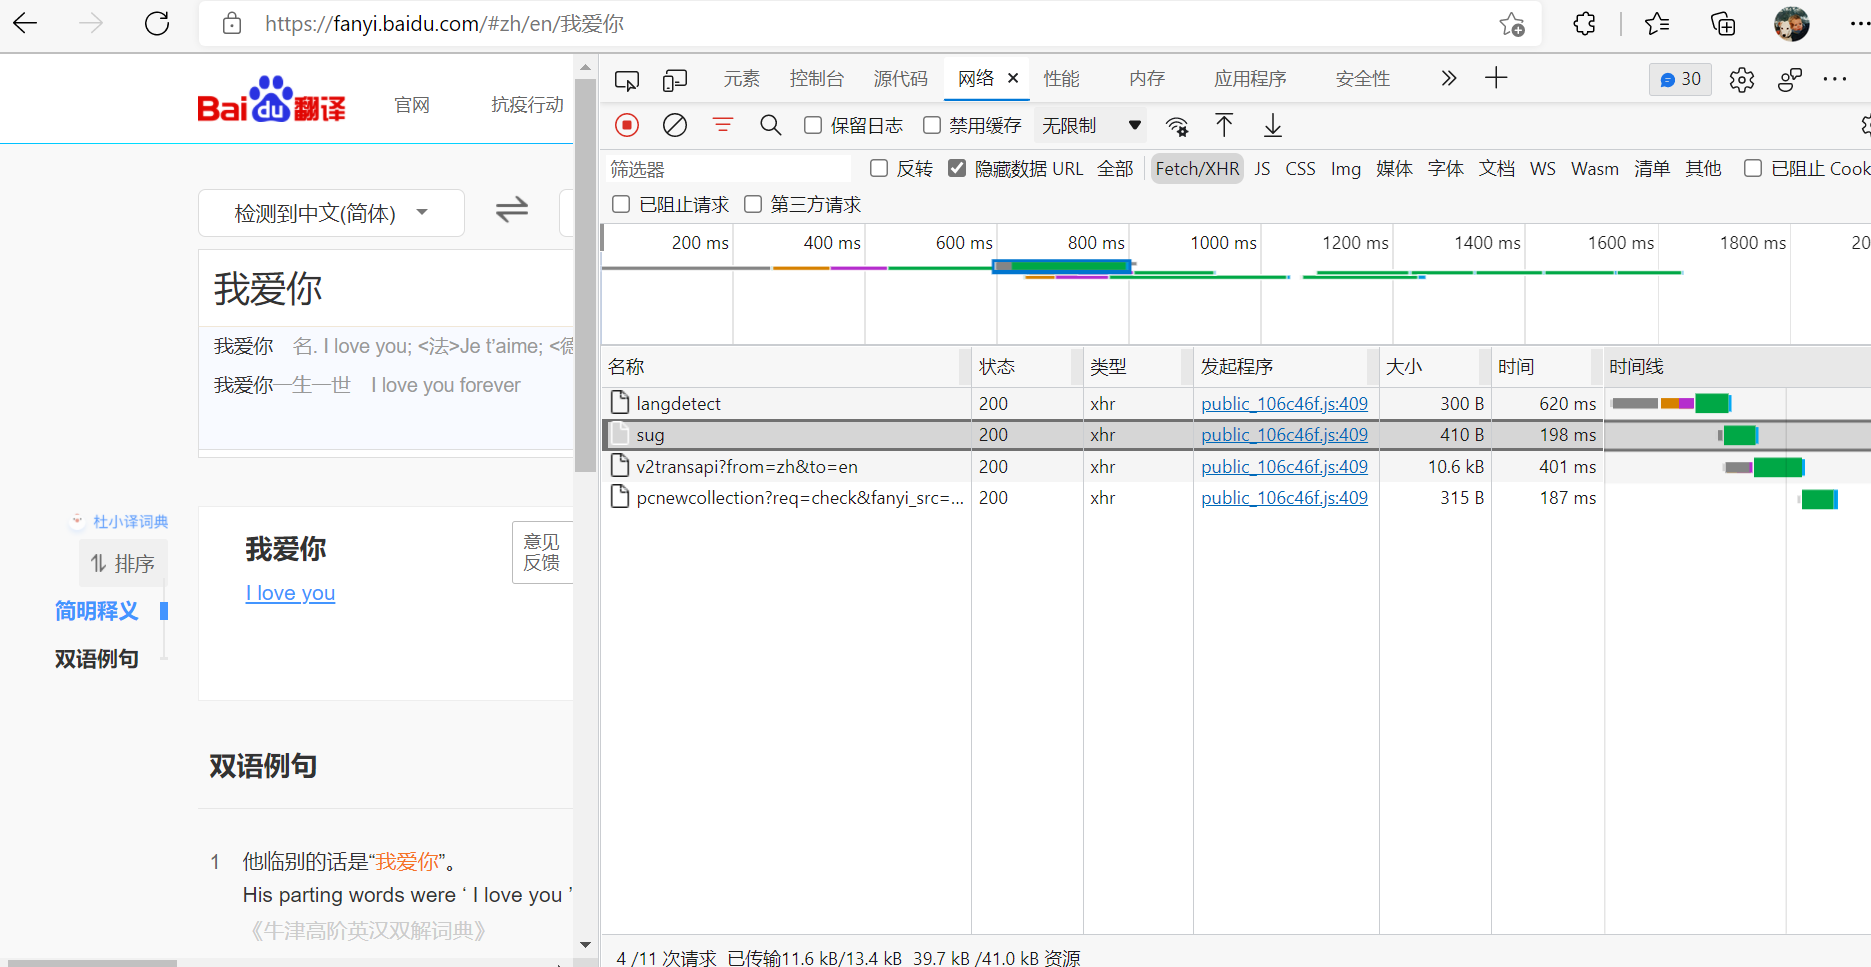
Task: Toggle the 反转 filter checkbox
Action: pos(879,168)
